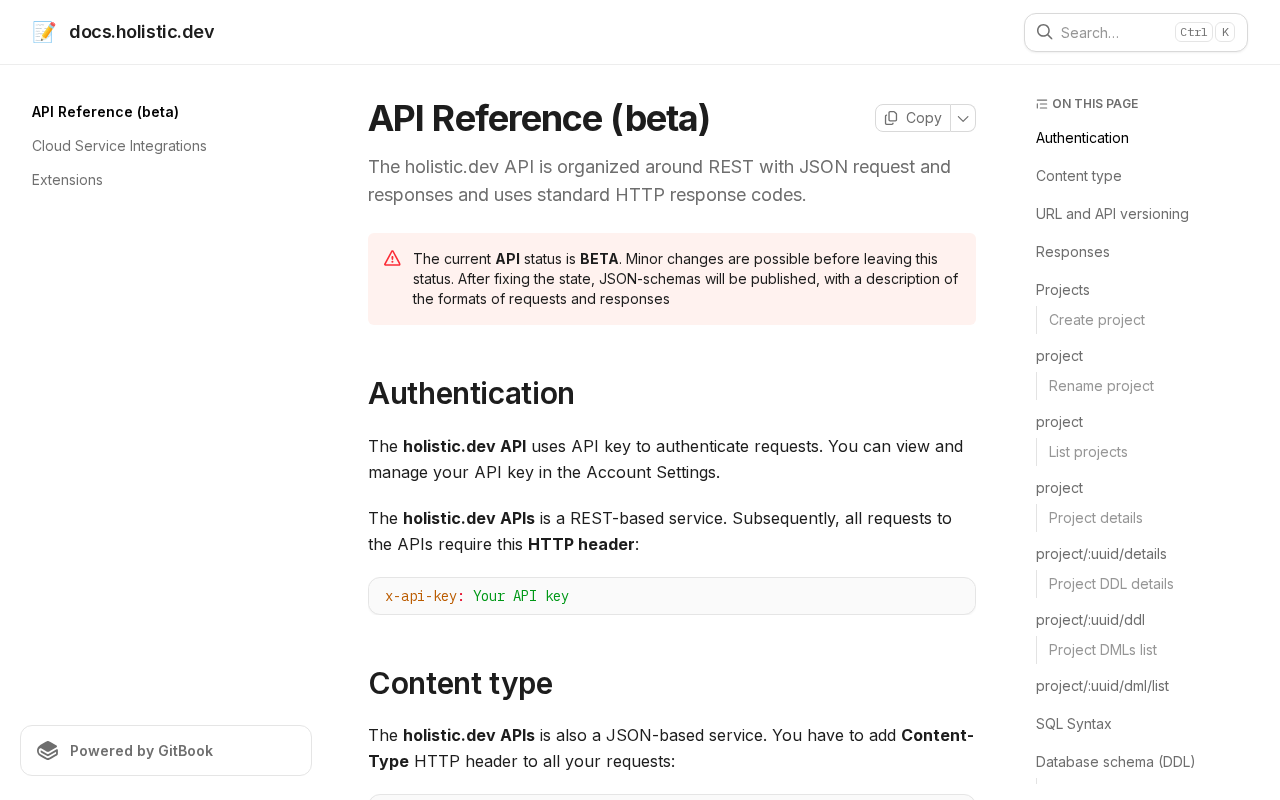Image resolution: width=1280 pixels, height=800 pixels.
Task: Navigate to the Extensions page
Action: (x=67, y=180)
